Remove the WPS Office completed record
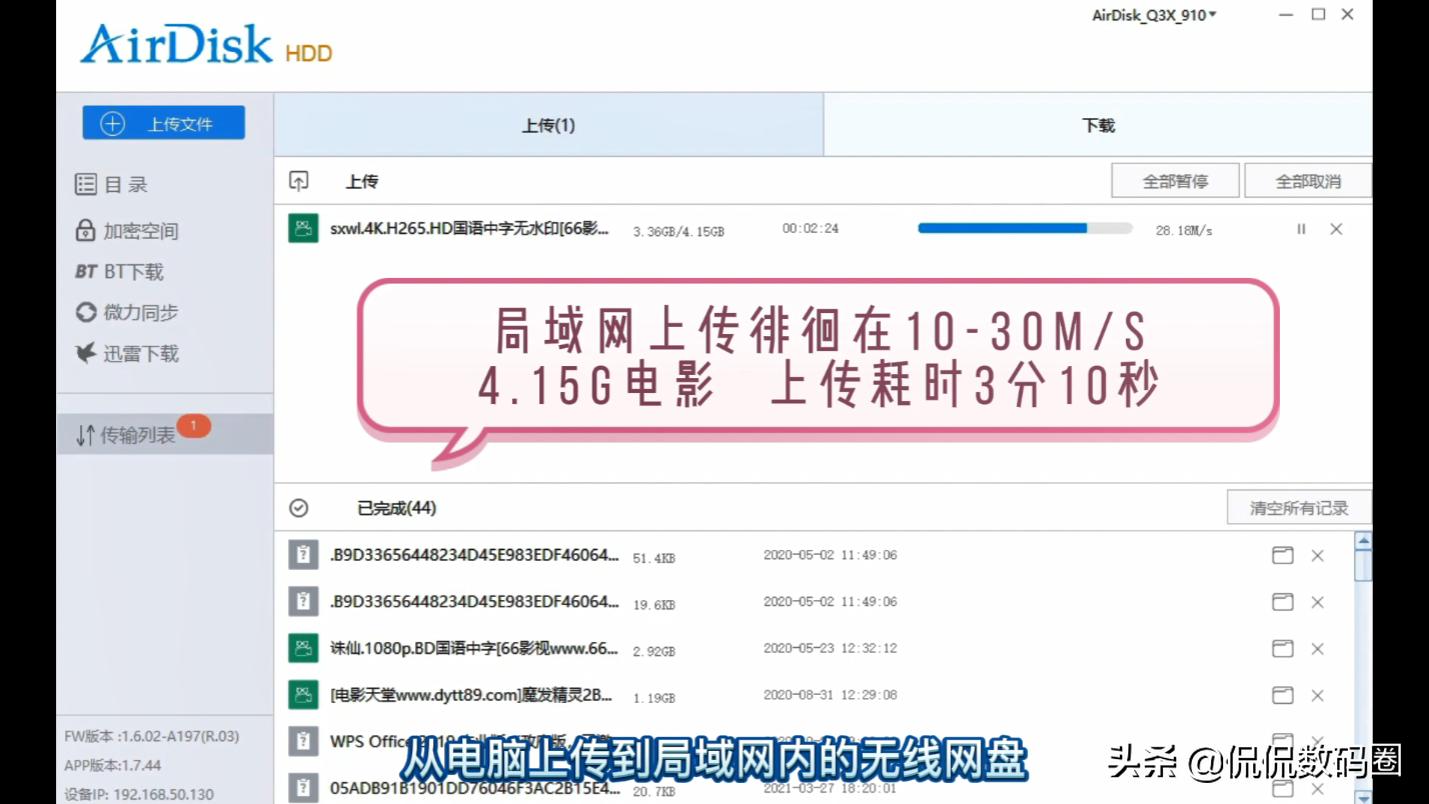Image resolution: width=1429 pixels, height=804 pixels. 1317,740
